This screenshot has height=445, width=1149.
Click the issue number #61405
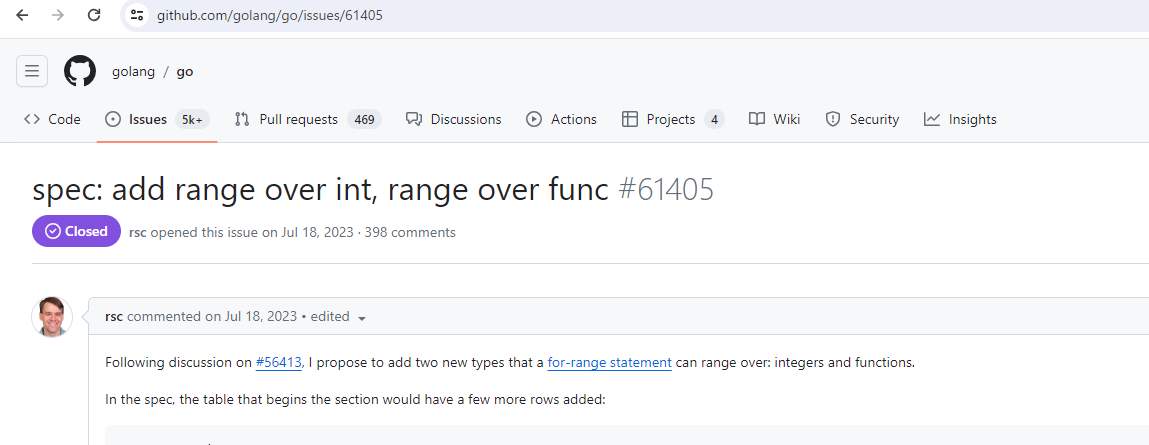tap(665, 190)
